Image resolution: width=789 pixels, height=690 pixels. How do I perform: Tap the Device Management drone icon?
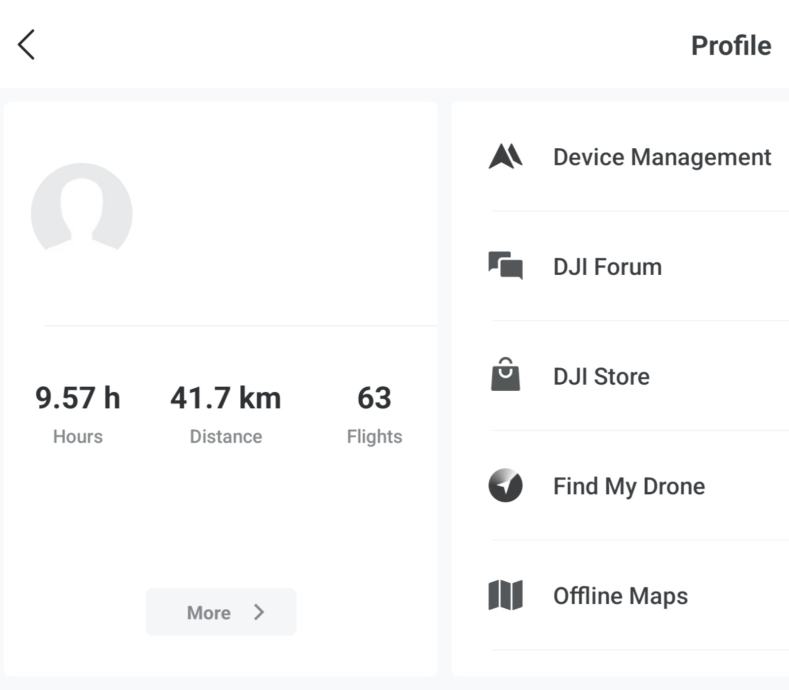coord(506,157)
